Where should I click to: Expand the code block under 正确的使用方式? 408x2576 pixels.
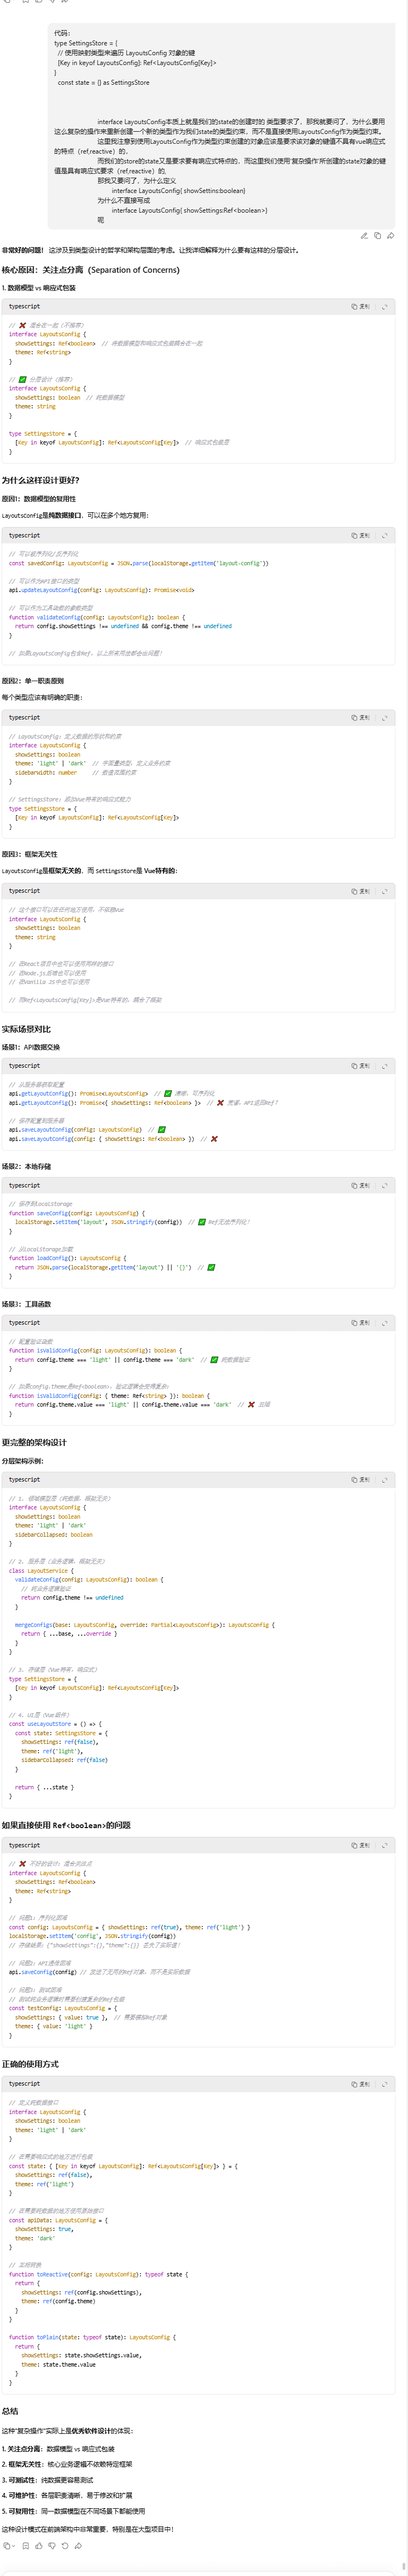(384, 2084)
